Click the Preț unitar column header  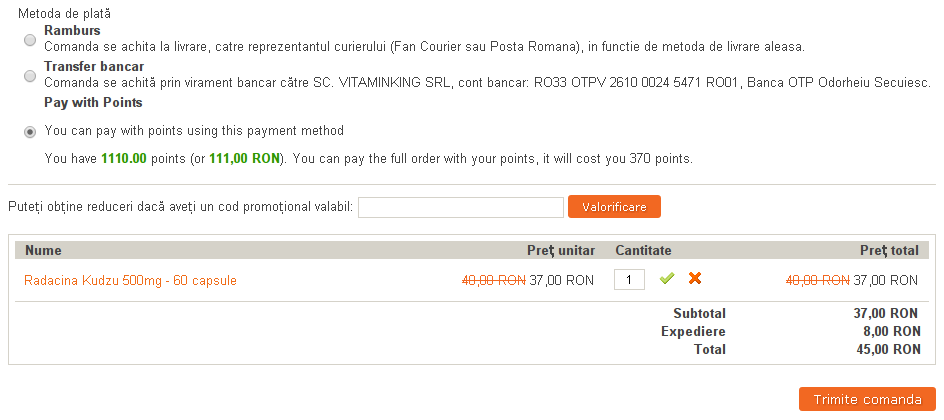[x=561, y=250]
